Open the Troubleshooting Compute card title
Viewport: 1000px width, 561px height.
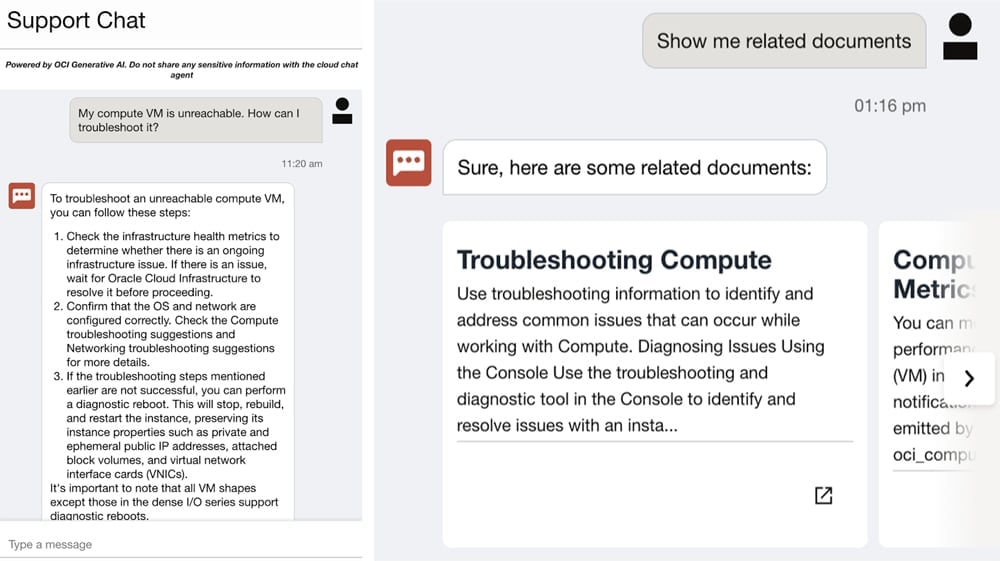(614, 260)
